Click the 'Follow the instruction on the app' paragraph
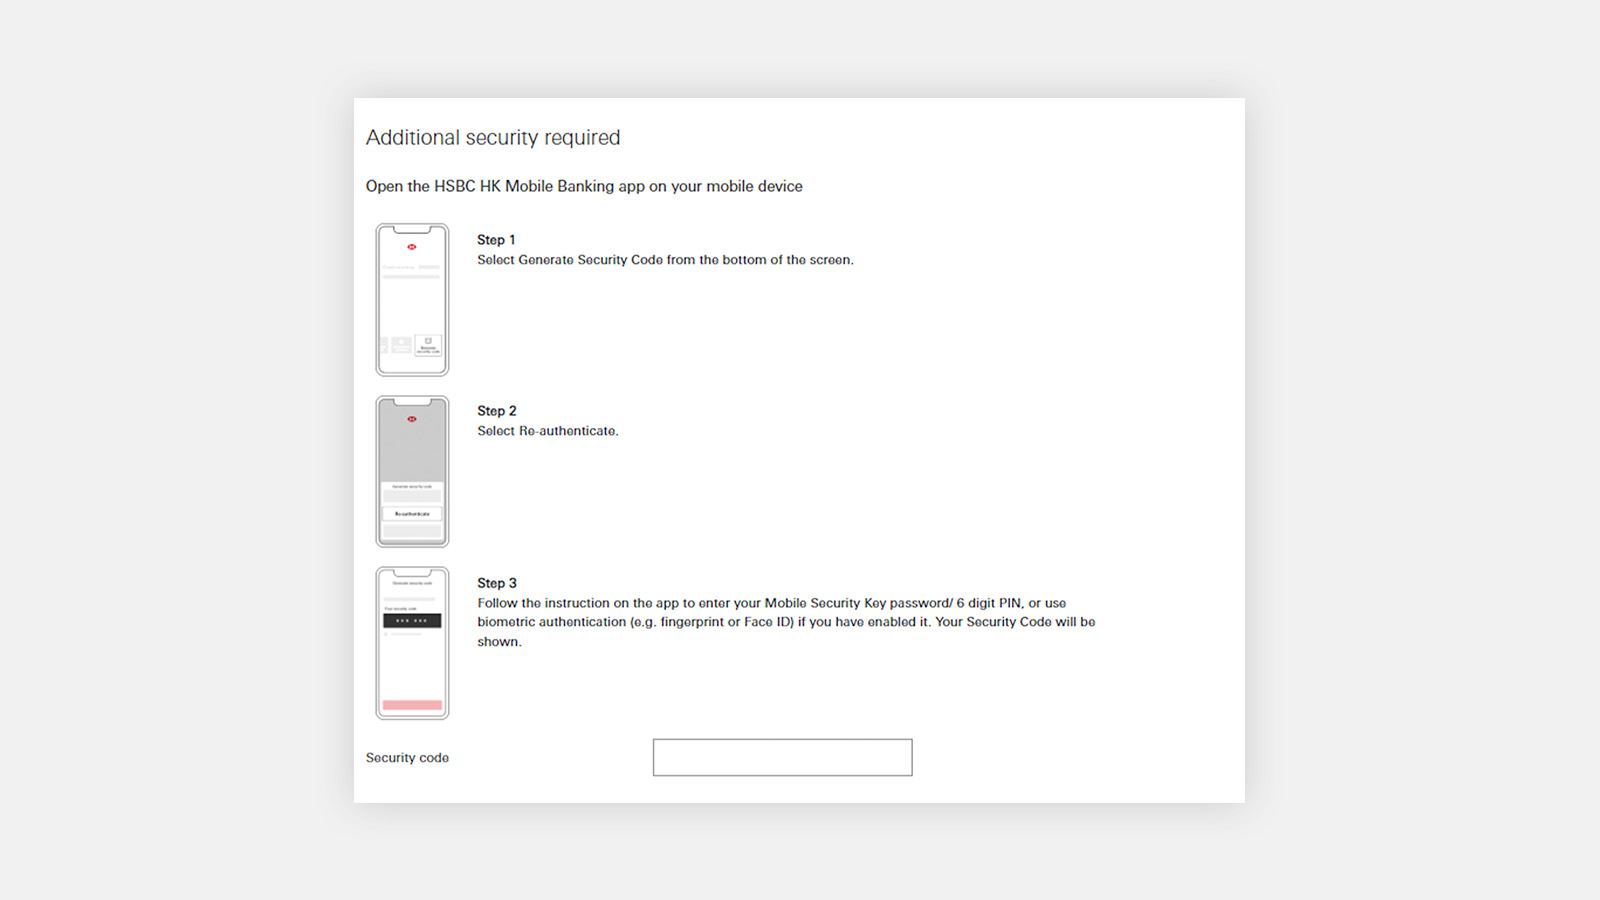This screenshot has width=1600, height=900. coord(786,622)
